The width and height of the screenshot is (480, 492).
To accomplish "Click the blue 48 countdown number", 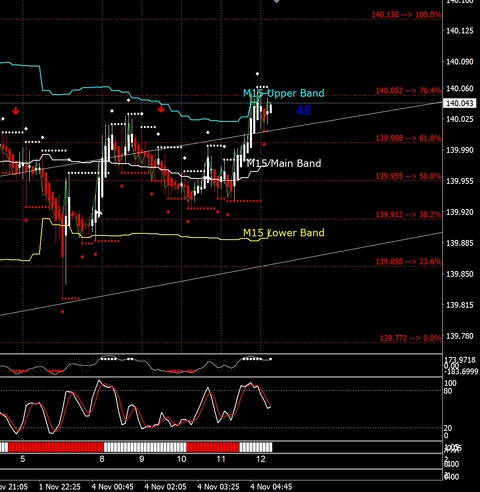I will 304,110.
